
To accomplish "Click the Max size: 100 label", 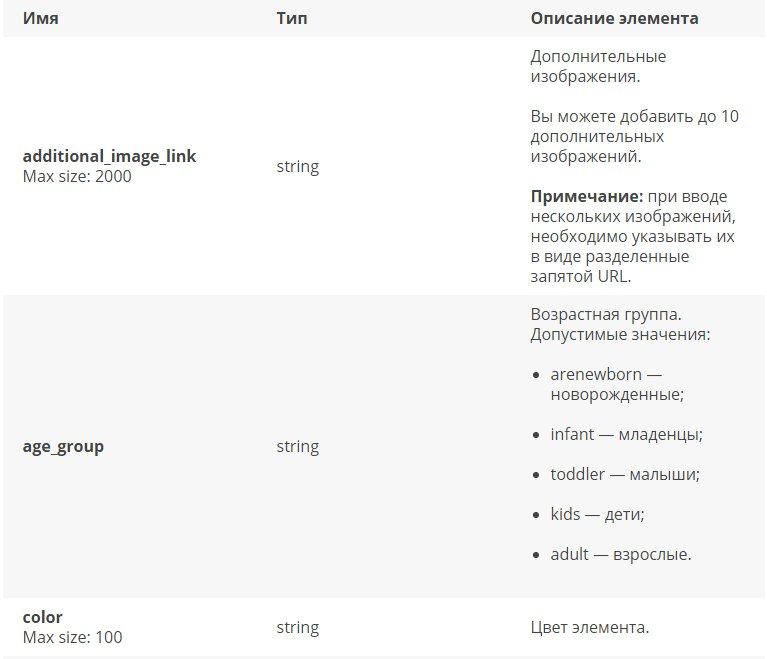I will (72, 637).
